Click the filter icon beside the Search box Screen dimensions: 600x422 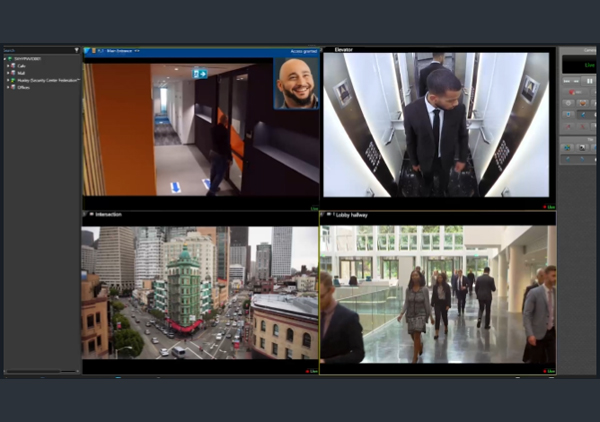point(76,49)
